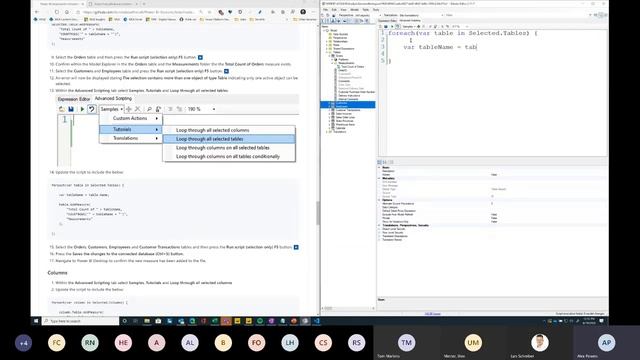Viewport: 640px width, 360px height.
Task: Select the Shared Expressions folder in tree
Action: click(344, 49)
